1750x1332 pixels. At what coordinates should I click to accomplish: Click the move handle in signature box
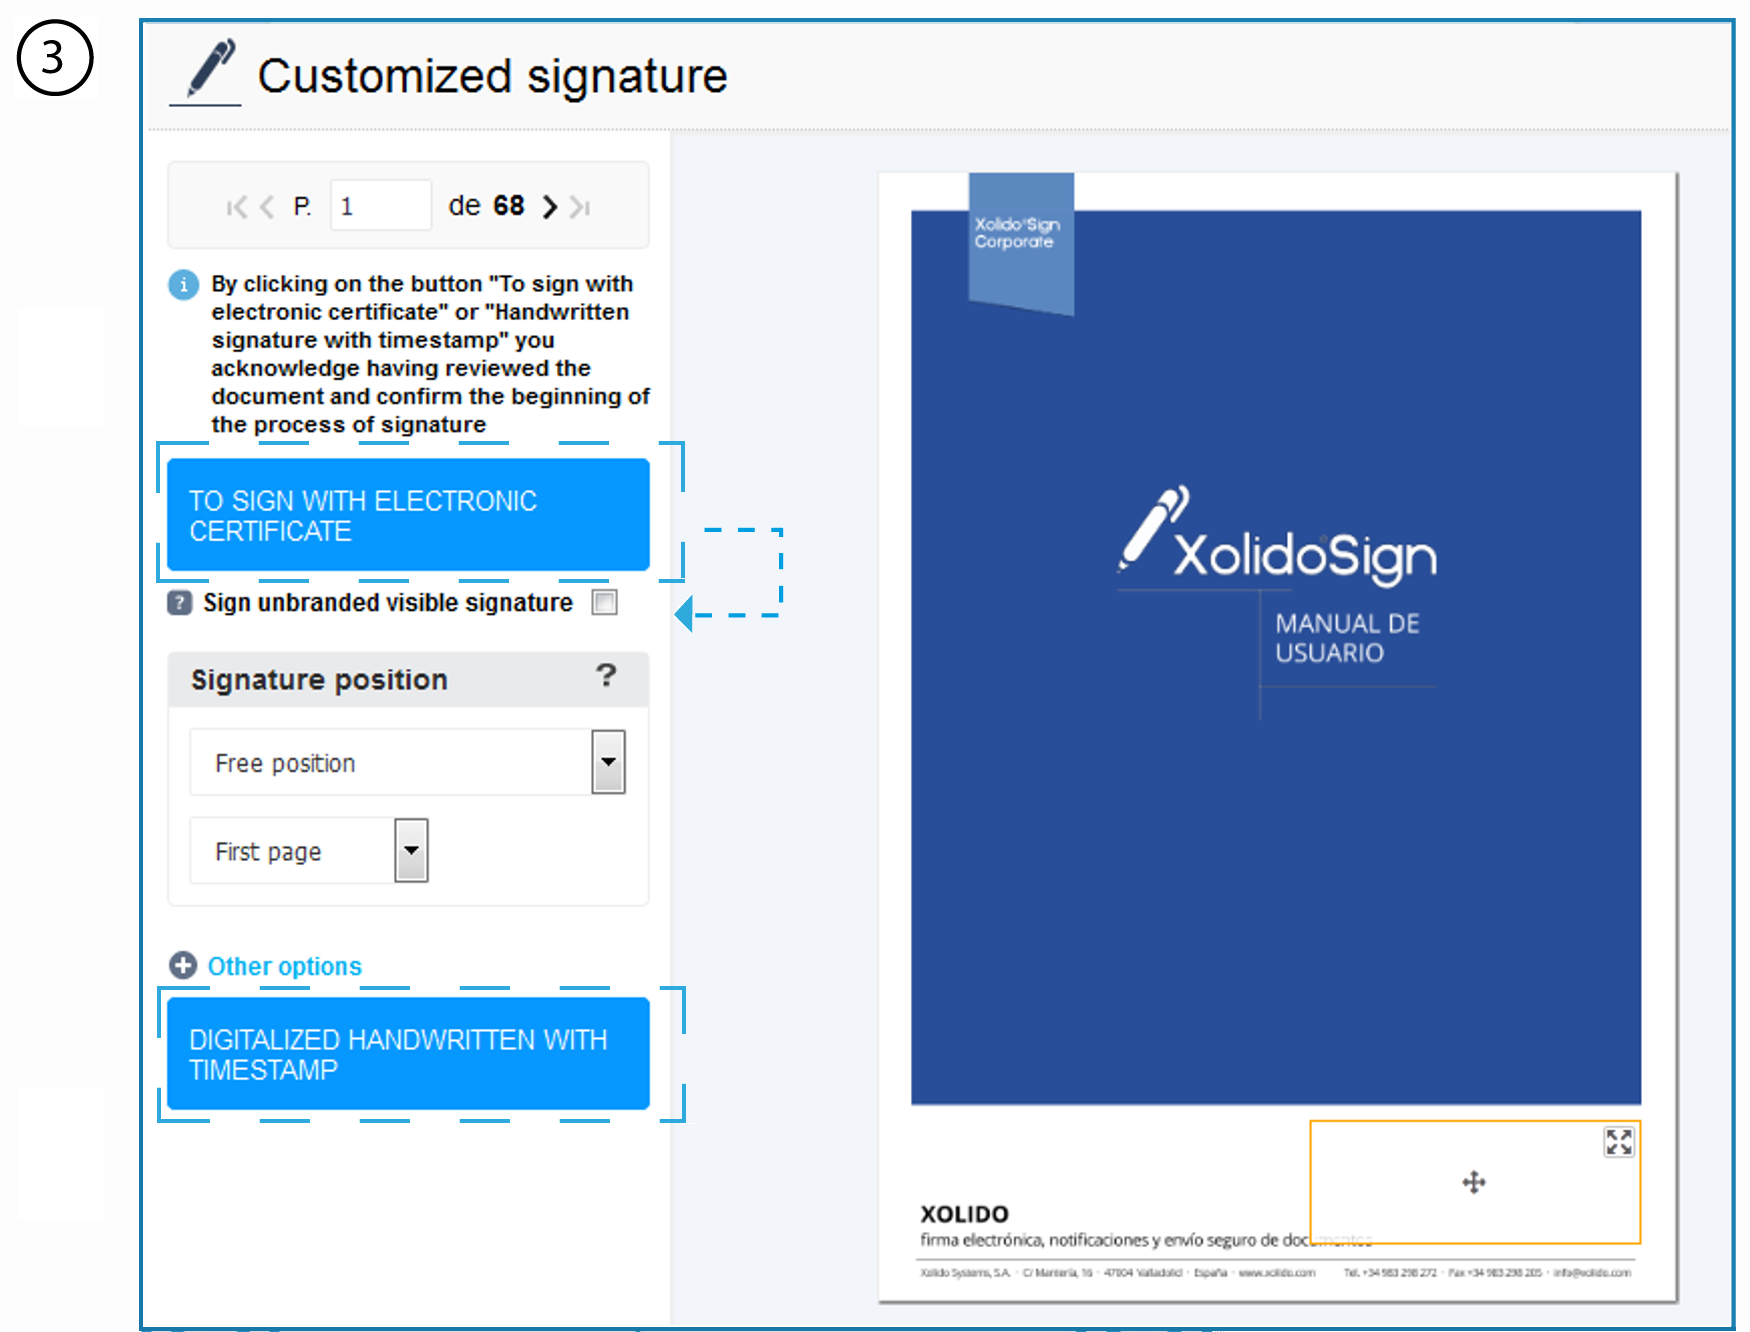pos(1474,1183)
